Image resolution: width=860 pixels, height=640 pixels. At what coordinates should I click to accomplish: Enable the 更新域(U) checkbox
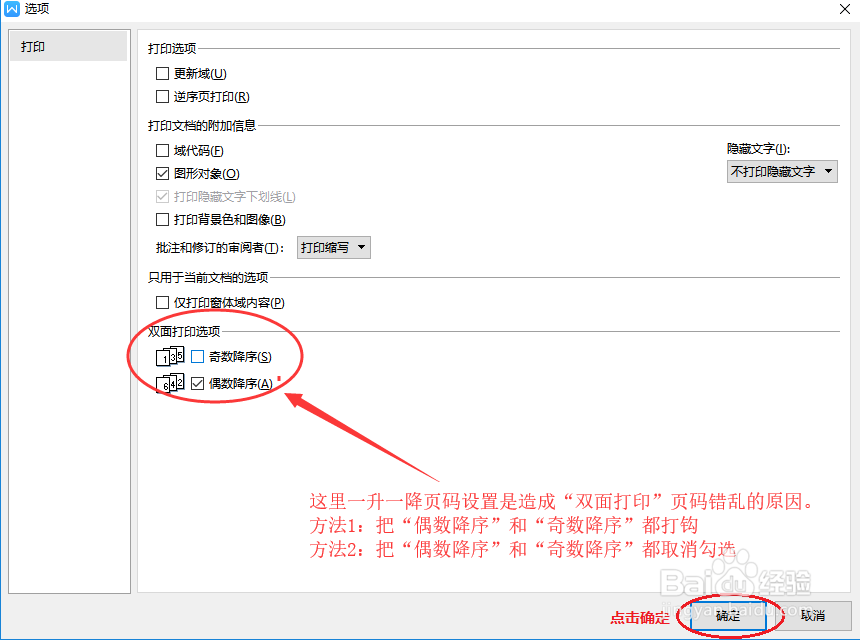click(x=162, y=73)
